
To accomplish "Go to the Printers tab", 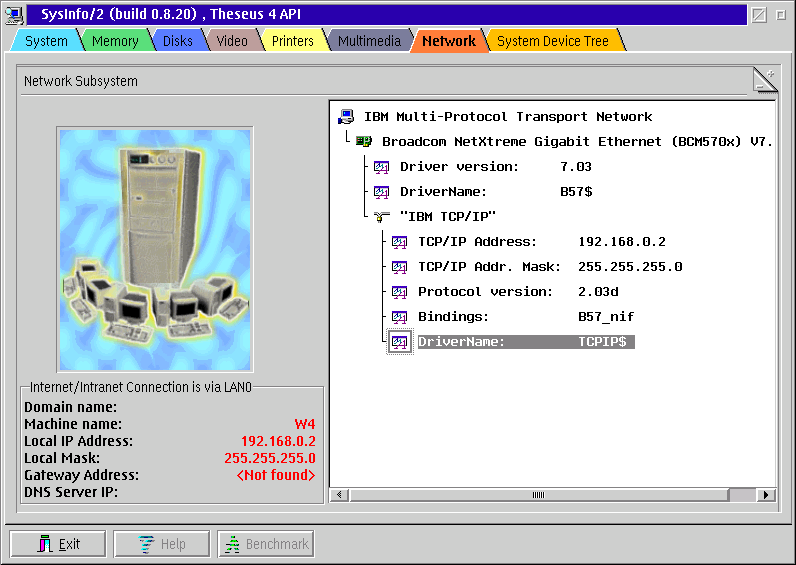I will tap(293, 41).
